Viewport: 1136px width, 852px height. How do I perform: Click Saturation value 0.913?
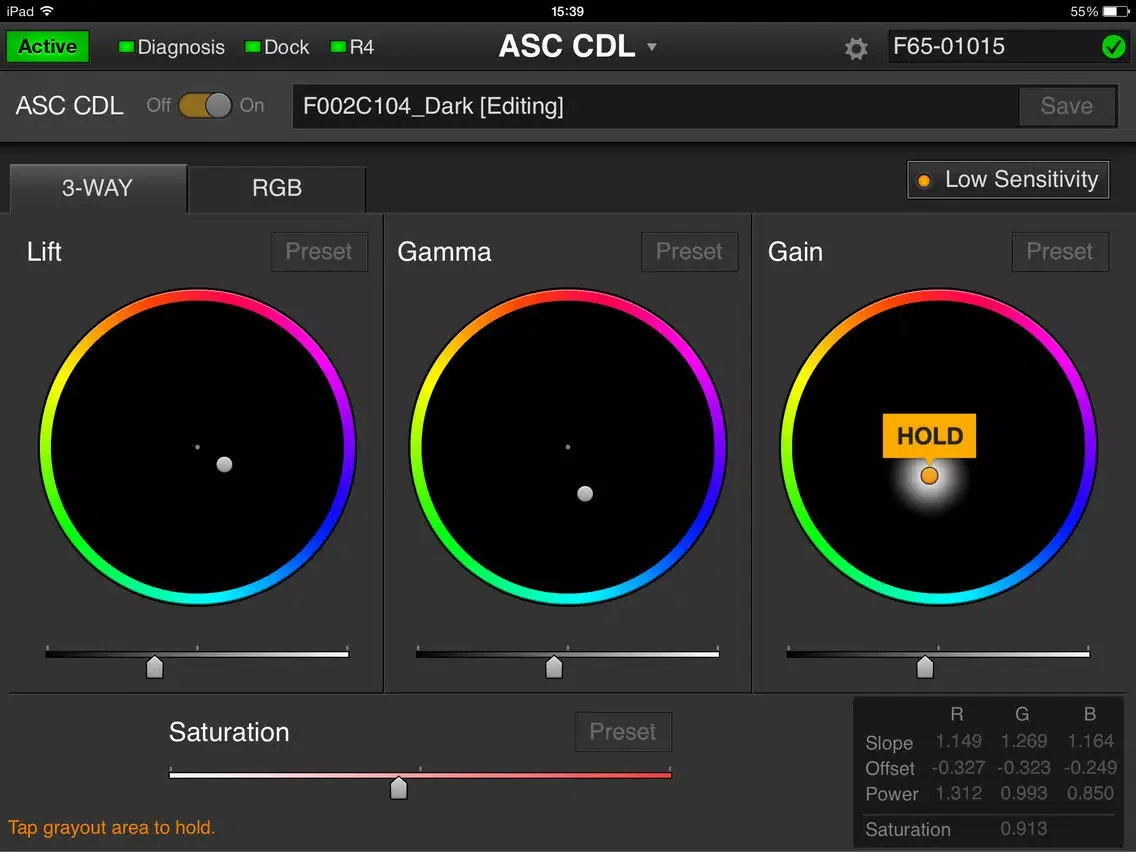coord(1024,829)
